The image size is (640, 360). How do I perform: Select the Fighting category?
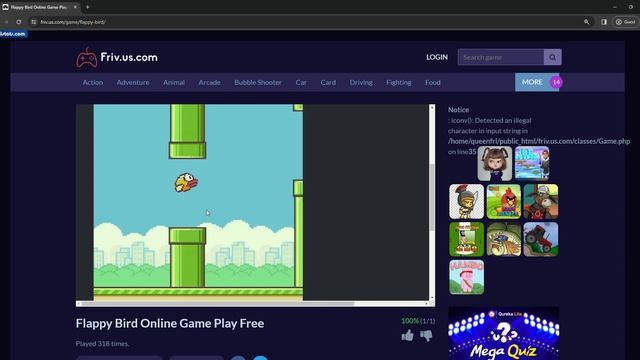pos(399,82)
